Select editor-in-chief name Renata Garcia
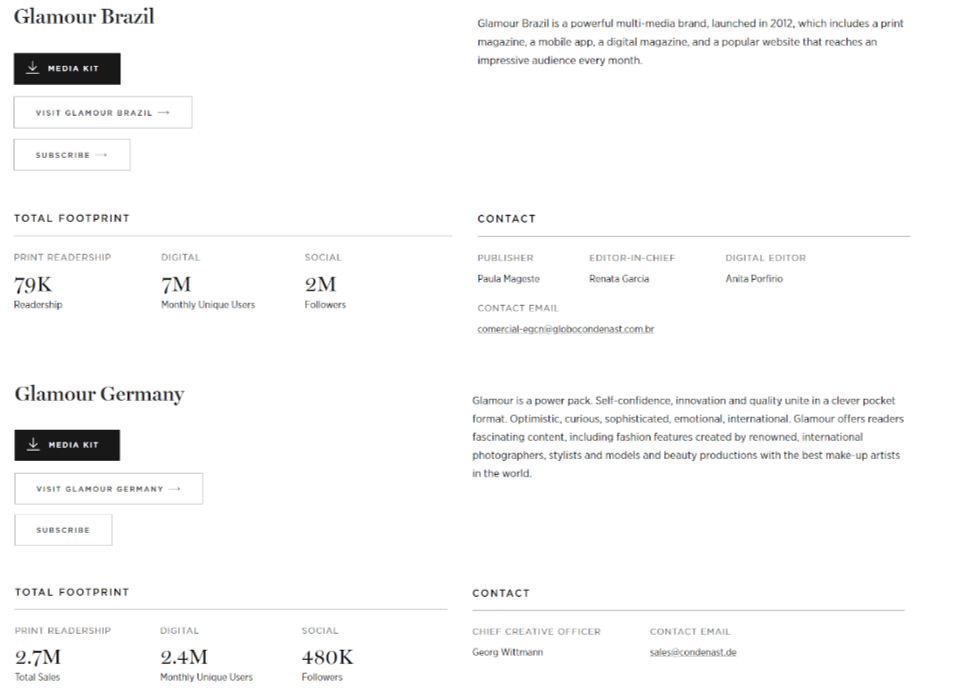The width and height of the screenshot is (956, 696). pos(618,279)
